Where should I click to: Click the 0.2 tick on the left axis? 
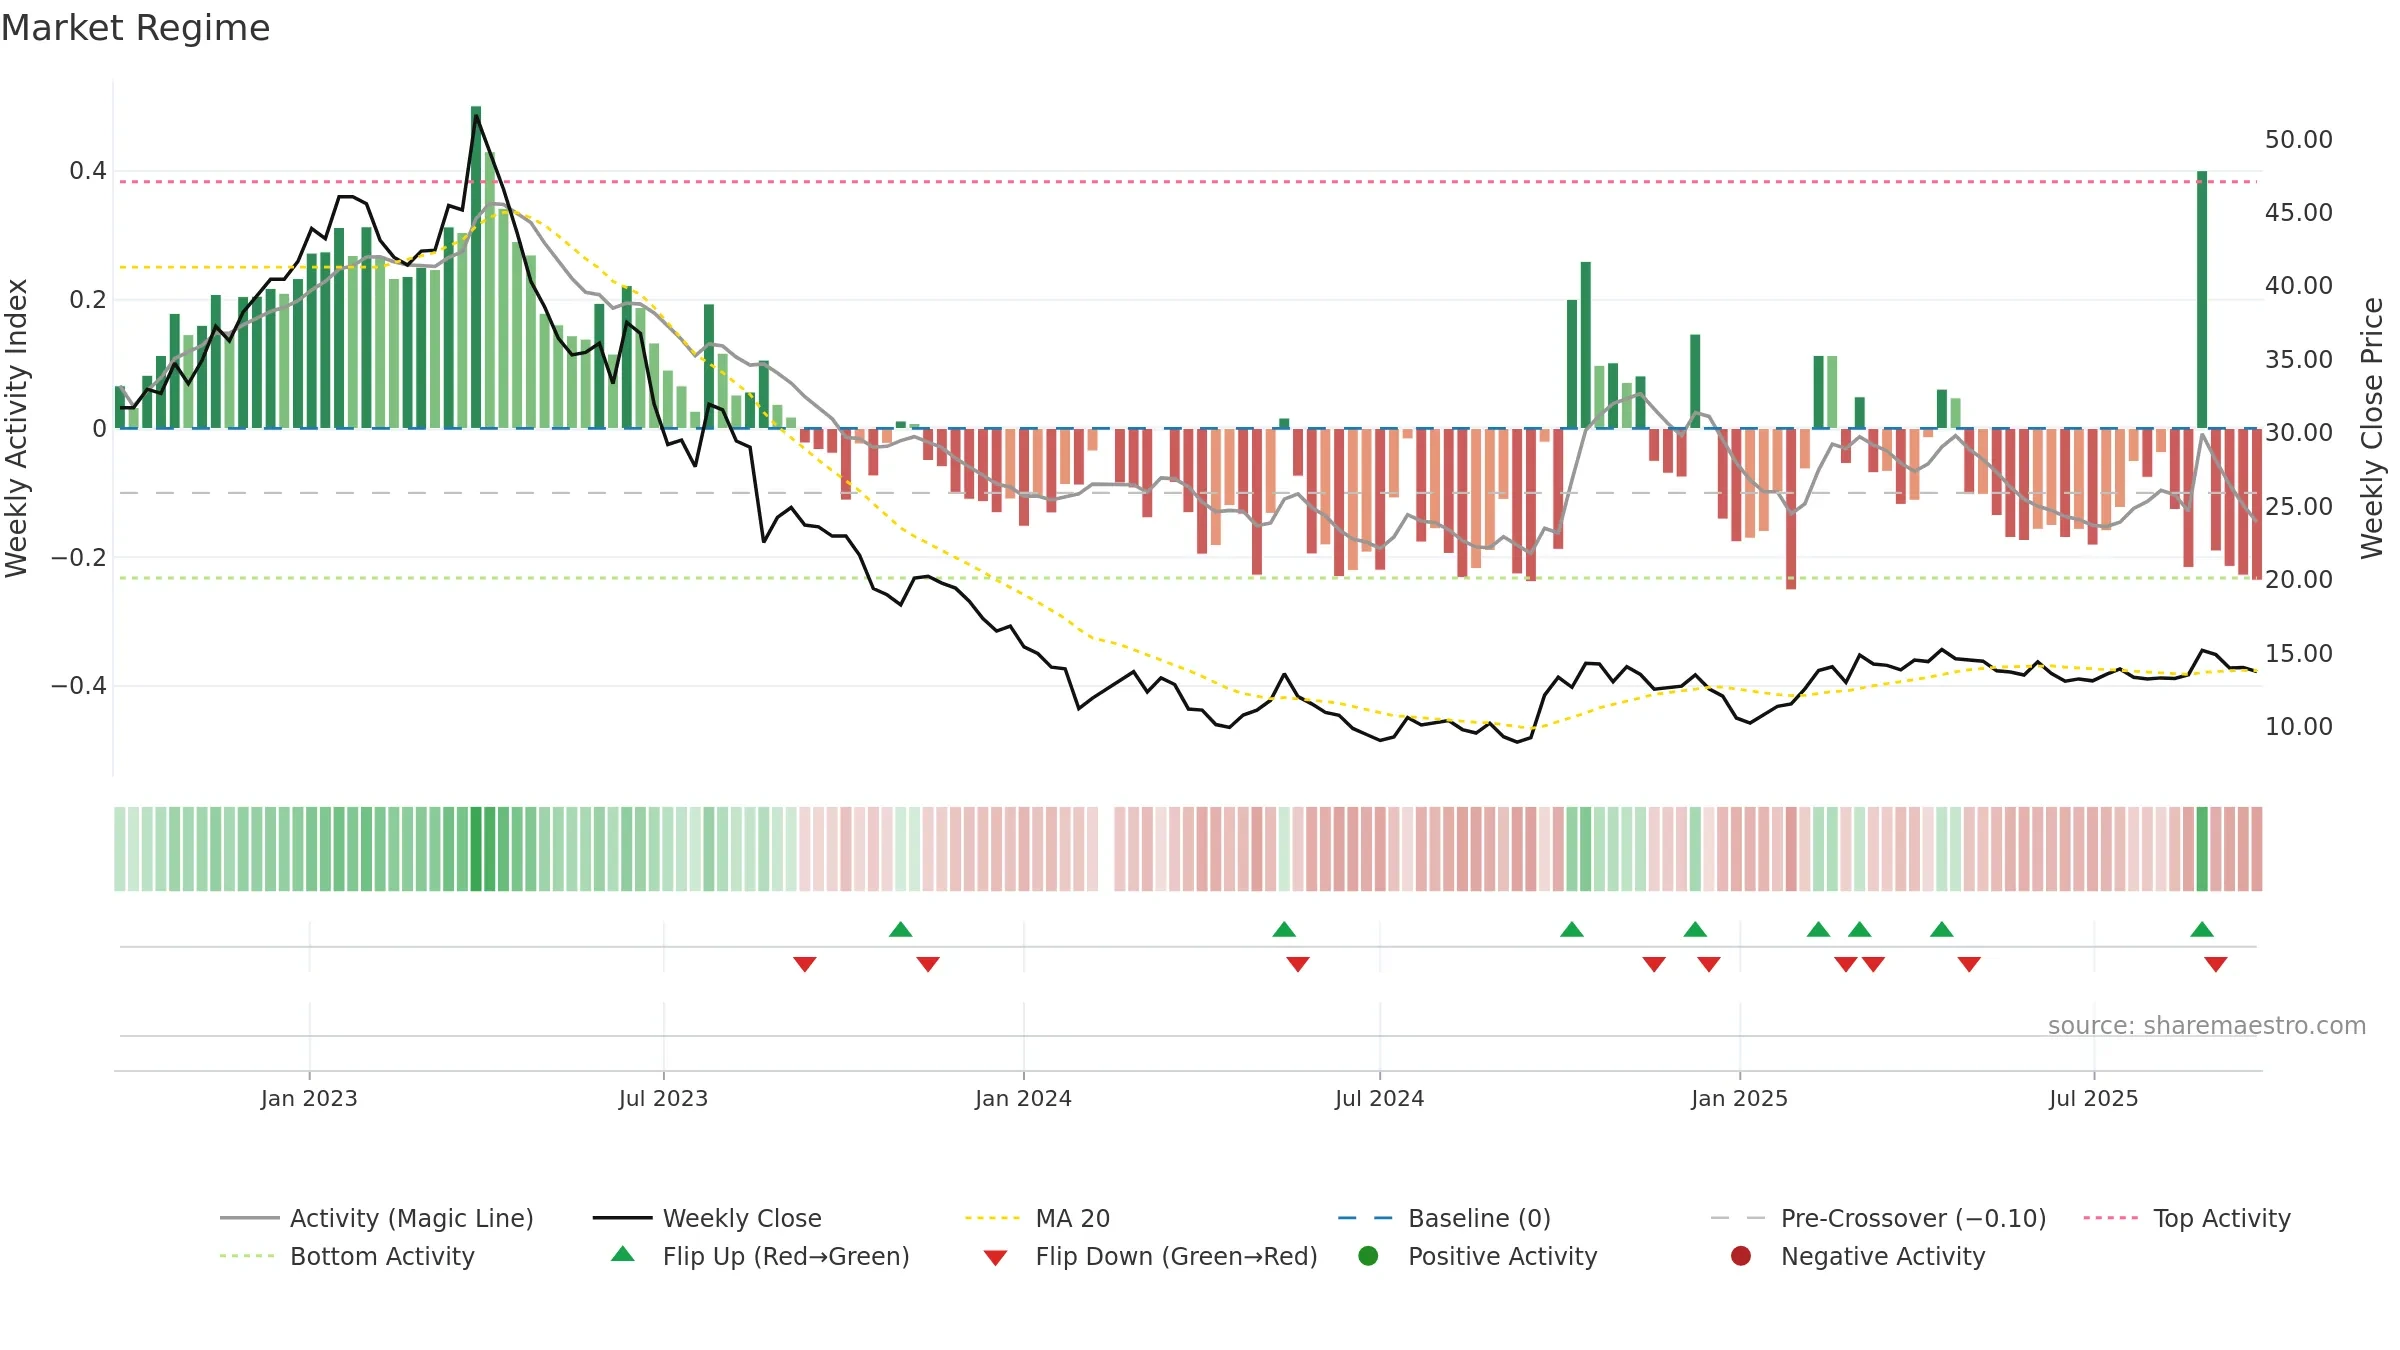click(88, 300)
